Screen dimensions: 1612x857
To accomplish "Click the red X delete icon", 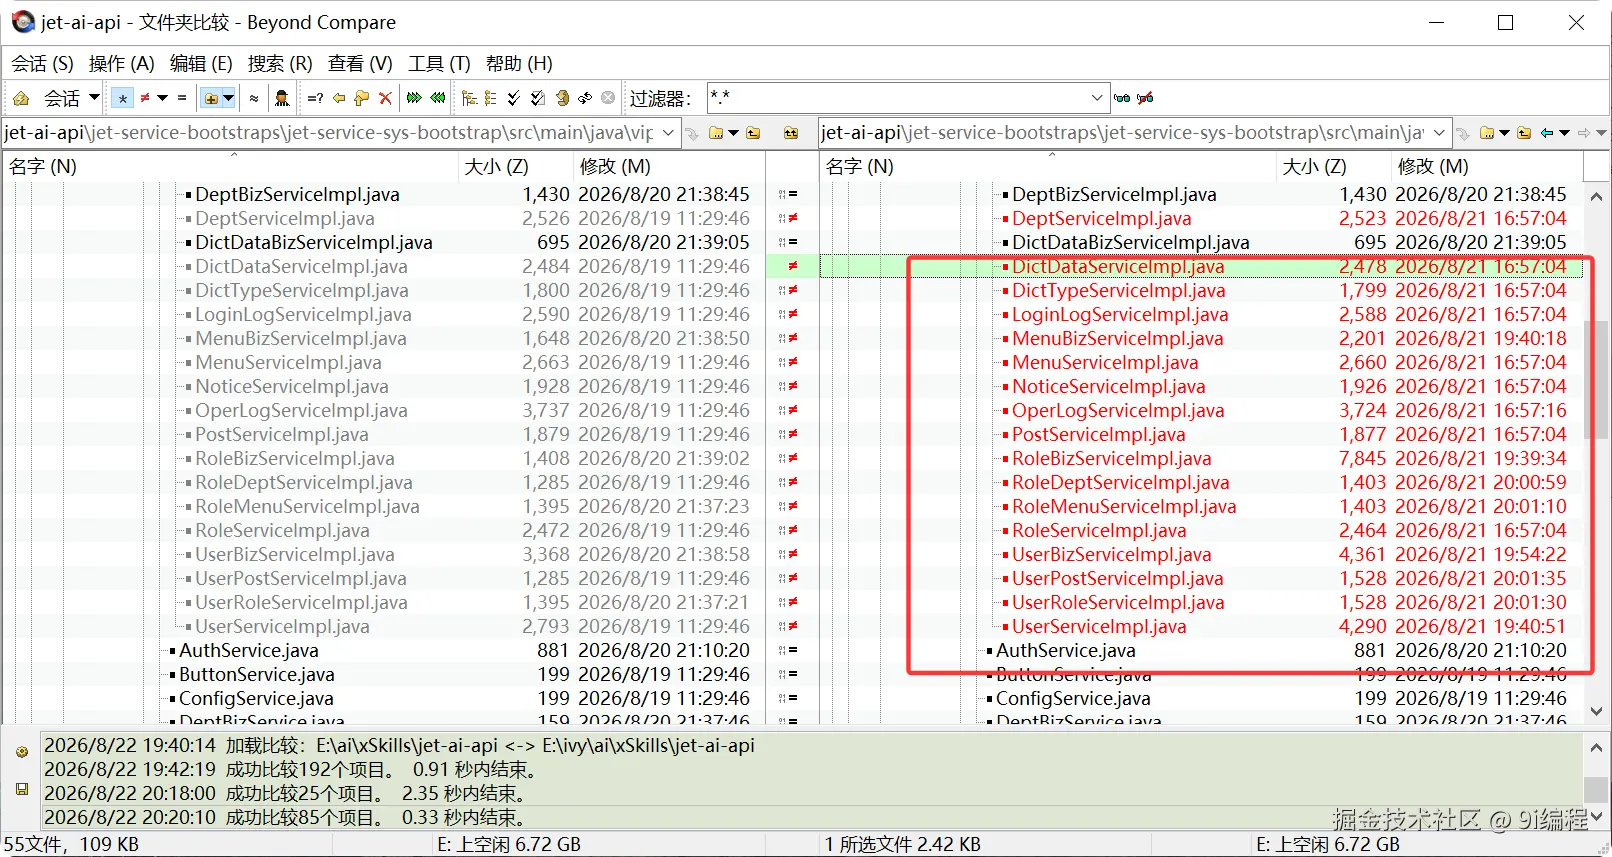I will point(385,98).
